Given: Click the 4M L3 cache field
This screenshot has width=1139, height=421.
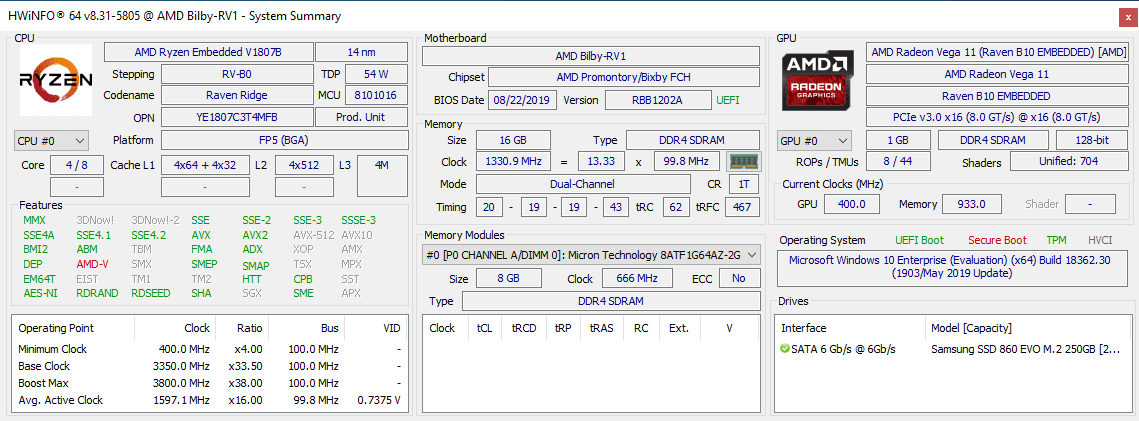Looking at the screenshot, I should (x=382, y=174).
